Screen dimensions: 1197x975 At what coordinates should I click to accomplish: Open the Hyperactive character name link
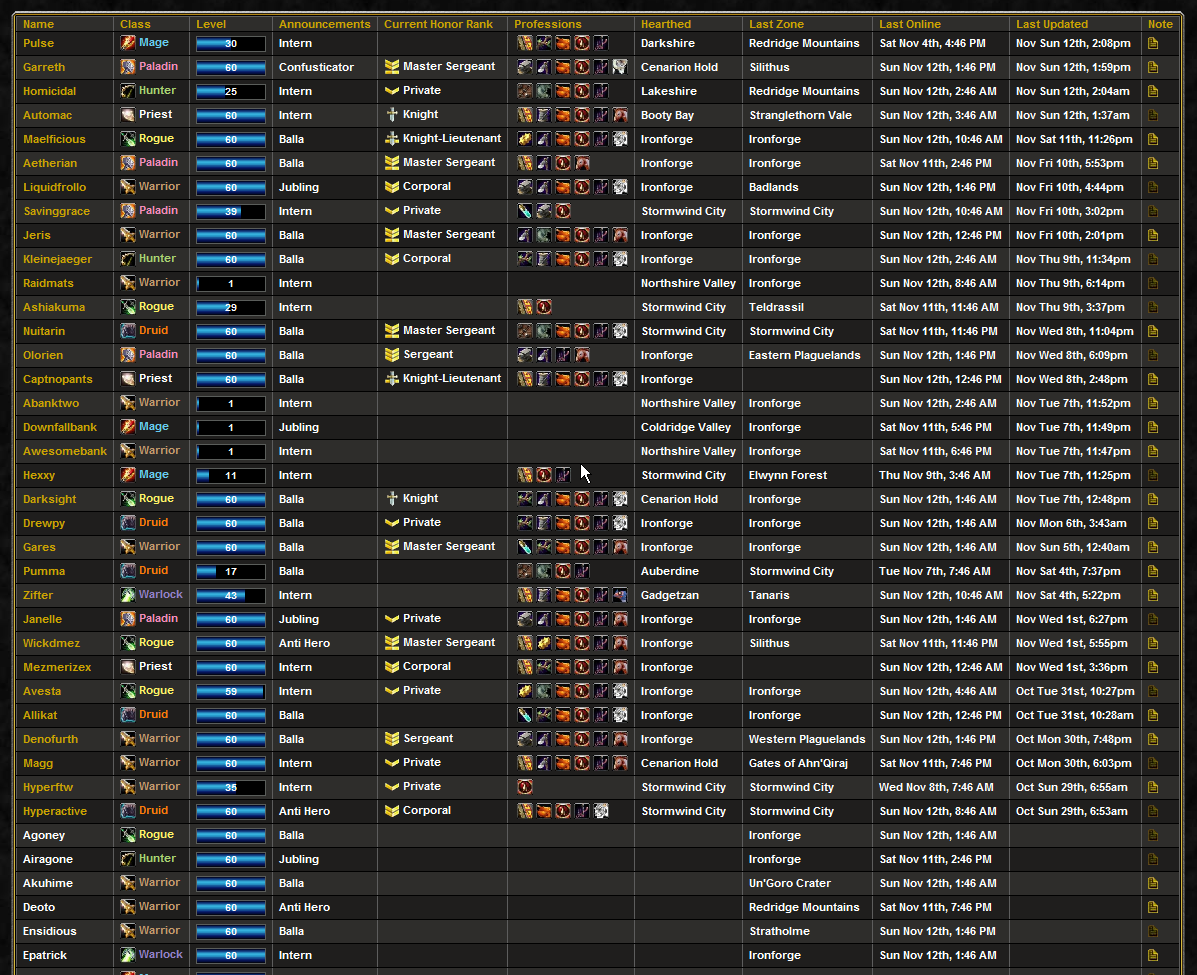point(55,811)
